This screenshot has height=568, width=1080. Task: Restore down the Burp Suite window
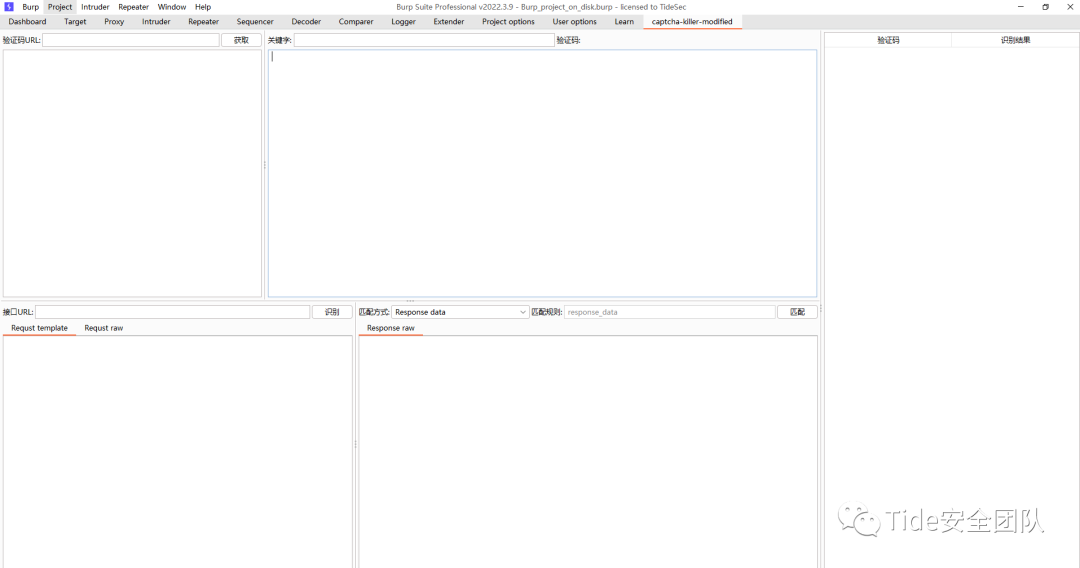[1046, 7]
